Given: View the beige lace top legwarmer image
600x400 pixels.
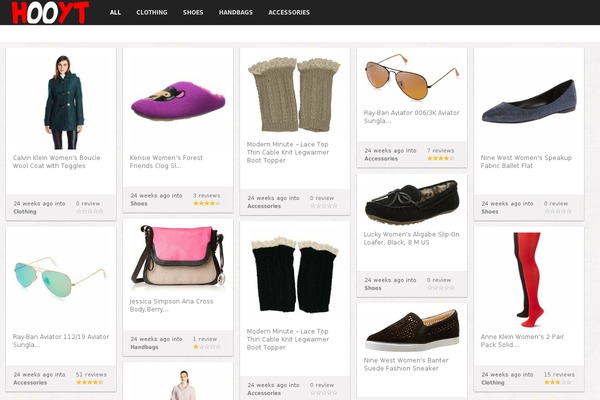Looking at the screenshot, I should tap(295, 95).
